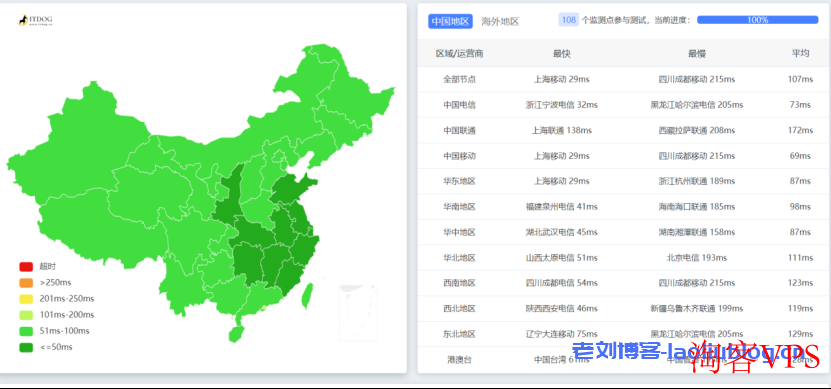Viewport: 831px width, 389px height.
Task: Click the 平均 column header
Action: (x=800, y=54)
